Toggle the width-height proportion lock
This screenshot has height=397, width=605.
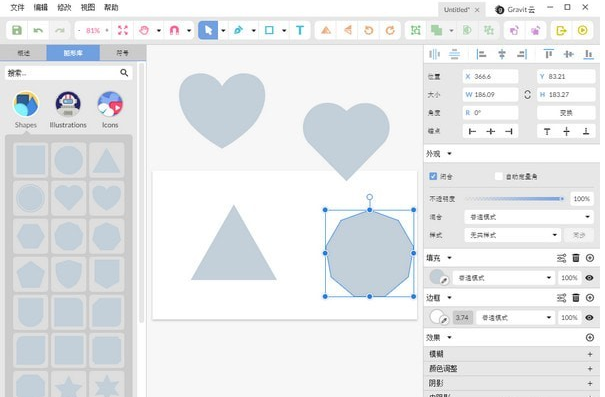[527, 95]
